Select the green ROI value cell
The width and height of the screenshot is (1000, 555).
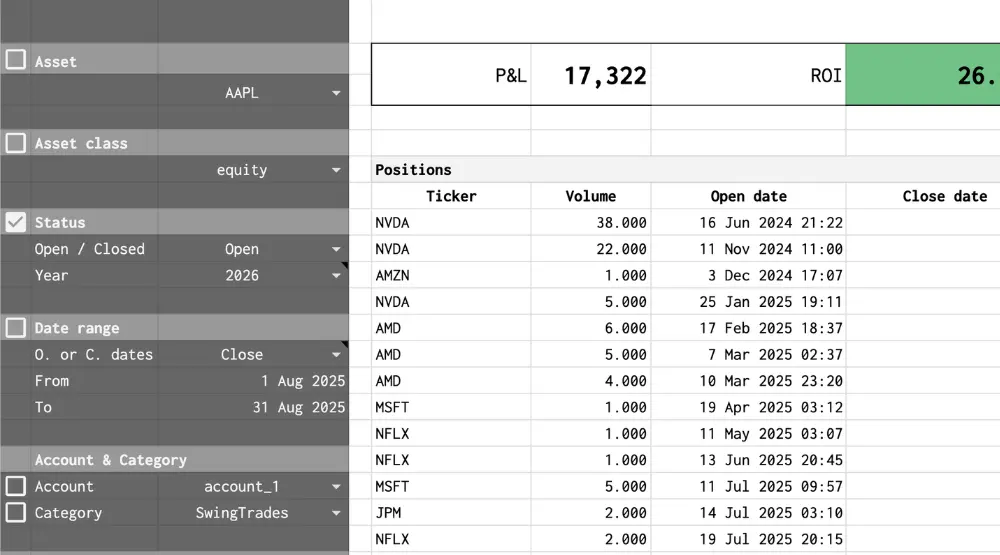(x=922, y=75)
